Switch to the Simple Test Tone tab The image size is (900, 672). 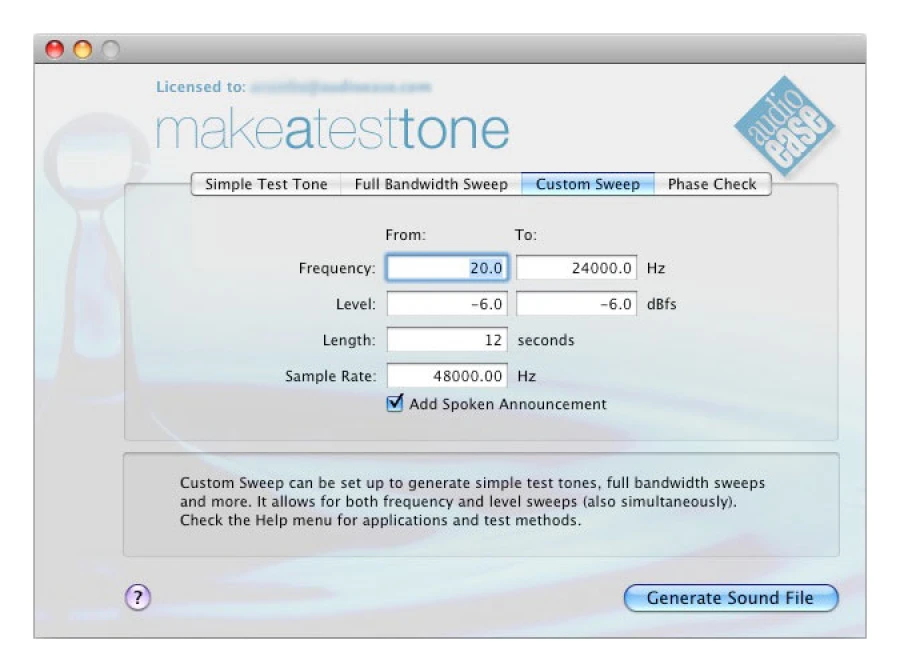click(x=266, y=184)
